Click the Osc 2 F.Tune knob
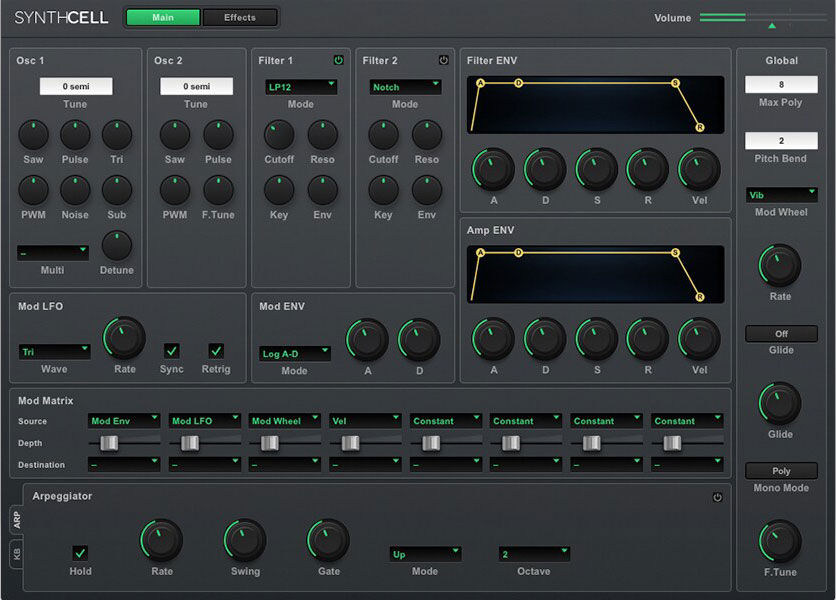The width and height of the screenshot is (836, 600). [x=218, y=190]
